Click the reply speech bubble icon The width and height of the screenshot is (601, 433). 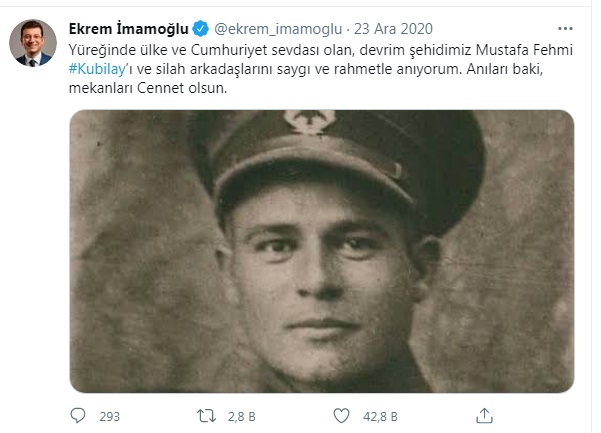pos(78,415)
